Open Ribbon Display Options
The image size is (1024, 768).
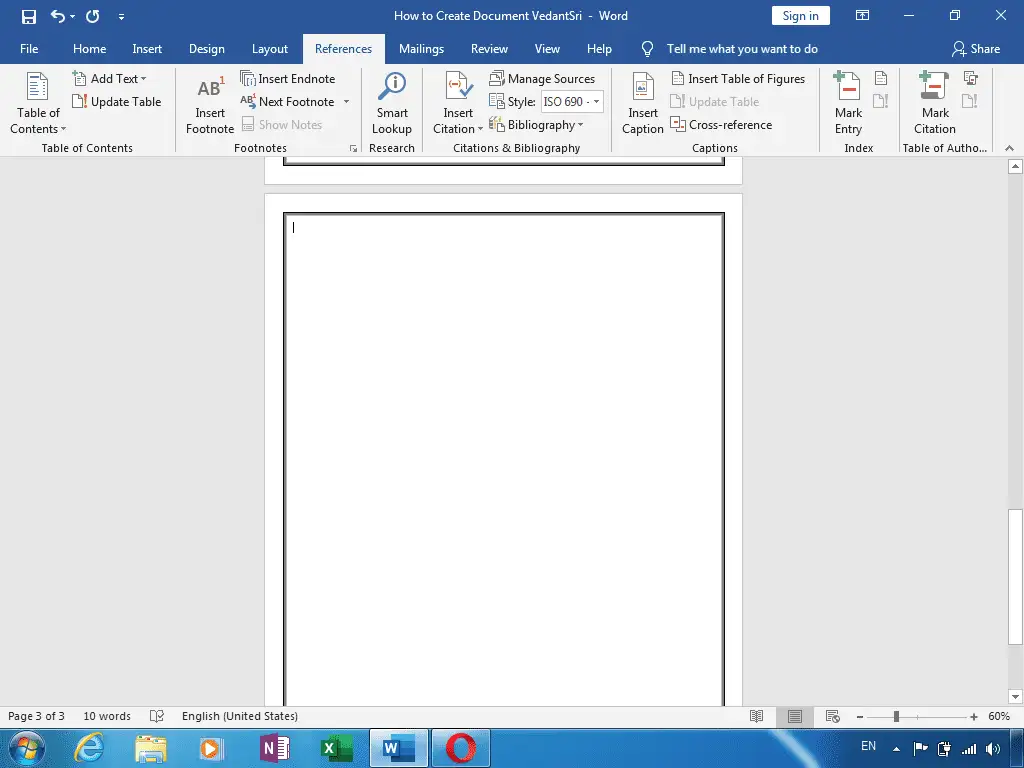[863, 16]
